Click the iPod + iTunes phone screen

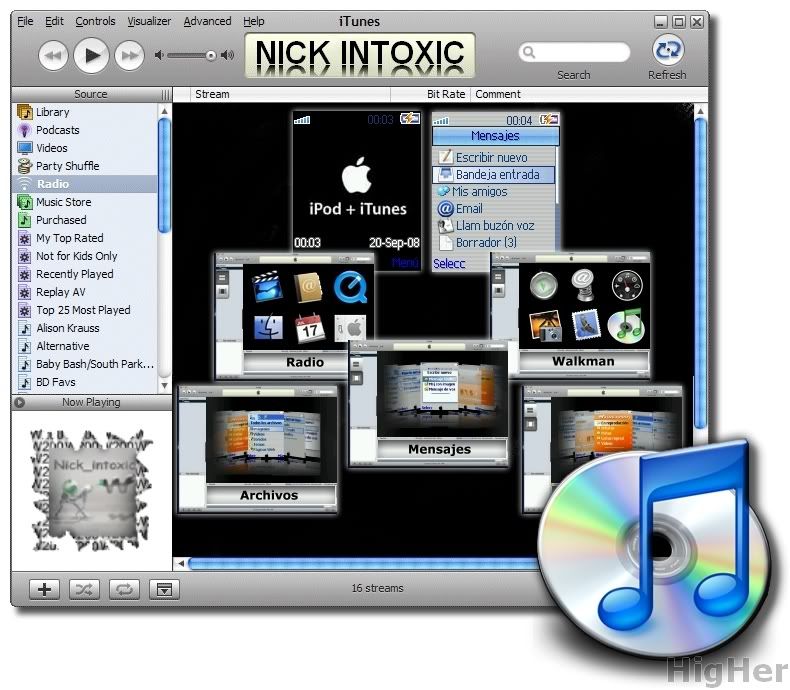click(357, 190)
